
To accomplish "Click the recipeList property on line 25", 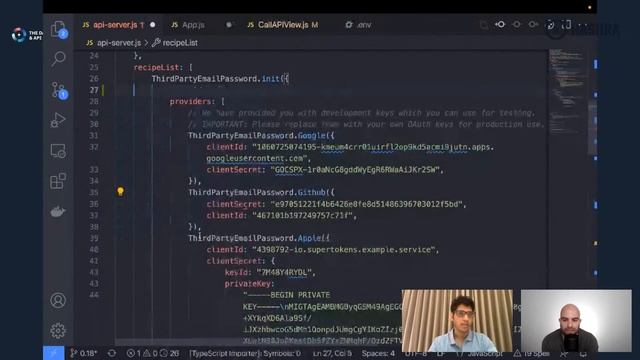I will tap(156, 67).
